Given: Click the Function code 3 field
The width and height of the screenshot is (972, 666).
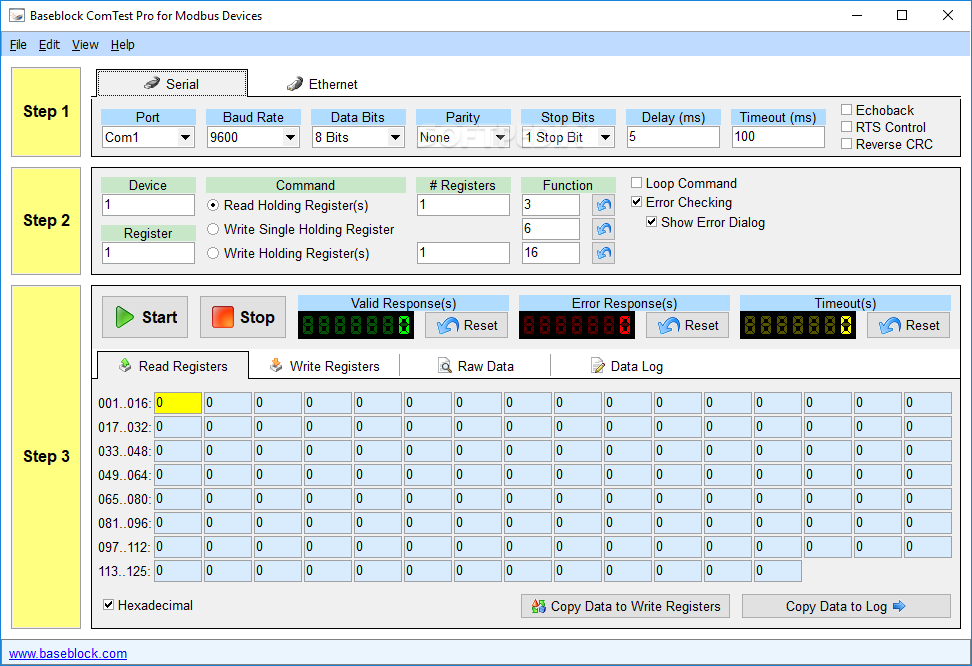Looking at the screenshot, I should (550, 205).
